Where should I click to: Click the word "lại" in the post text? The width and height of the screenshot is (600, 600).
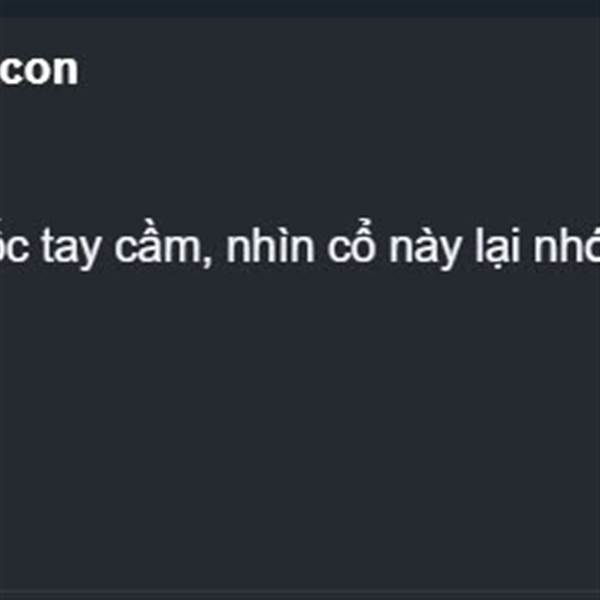(x=497, y=246)
